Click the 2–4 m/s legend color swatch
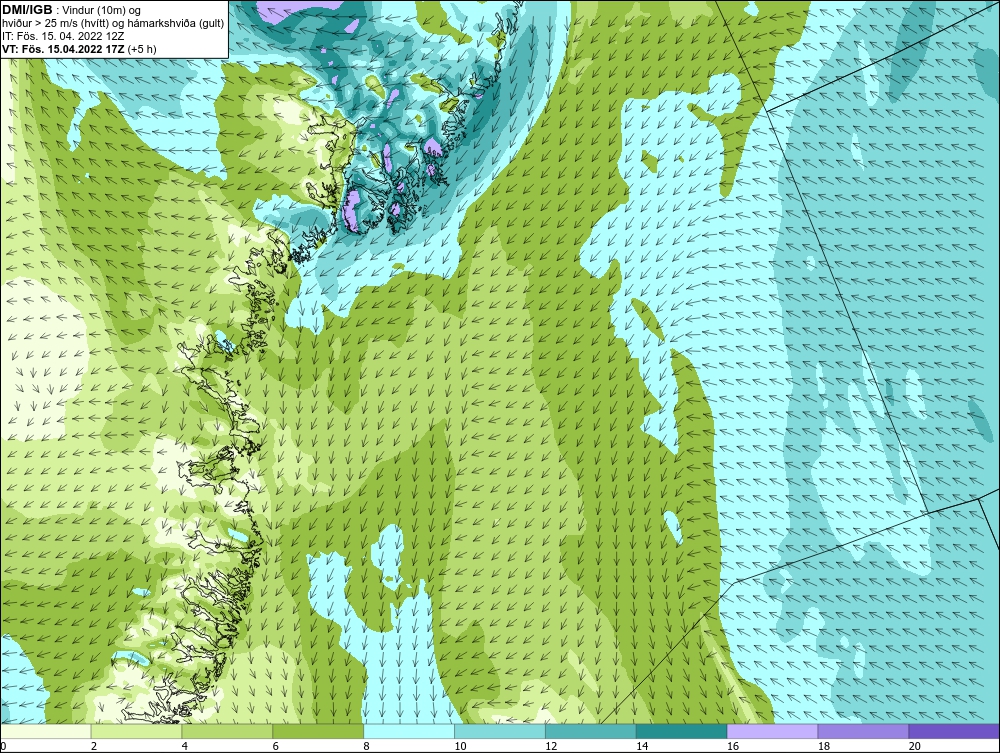Image resolution: width=1000 pixels, height=753 pixels. pos(136,731)
